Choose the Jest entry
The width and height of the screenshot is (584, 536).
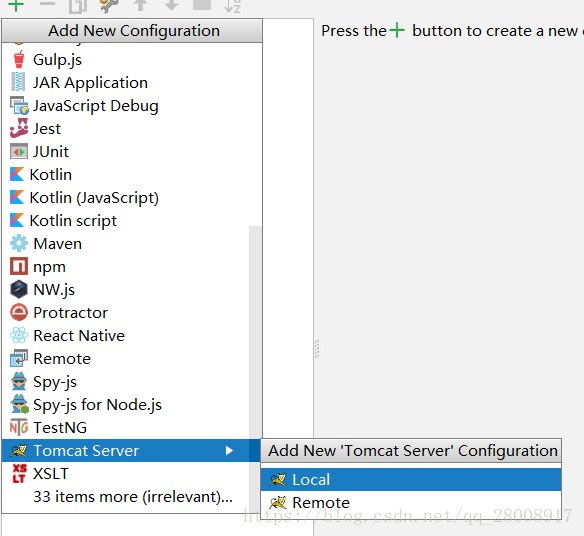[132, 129]
